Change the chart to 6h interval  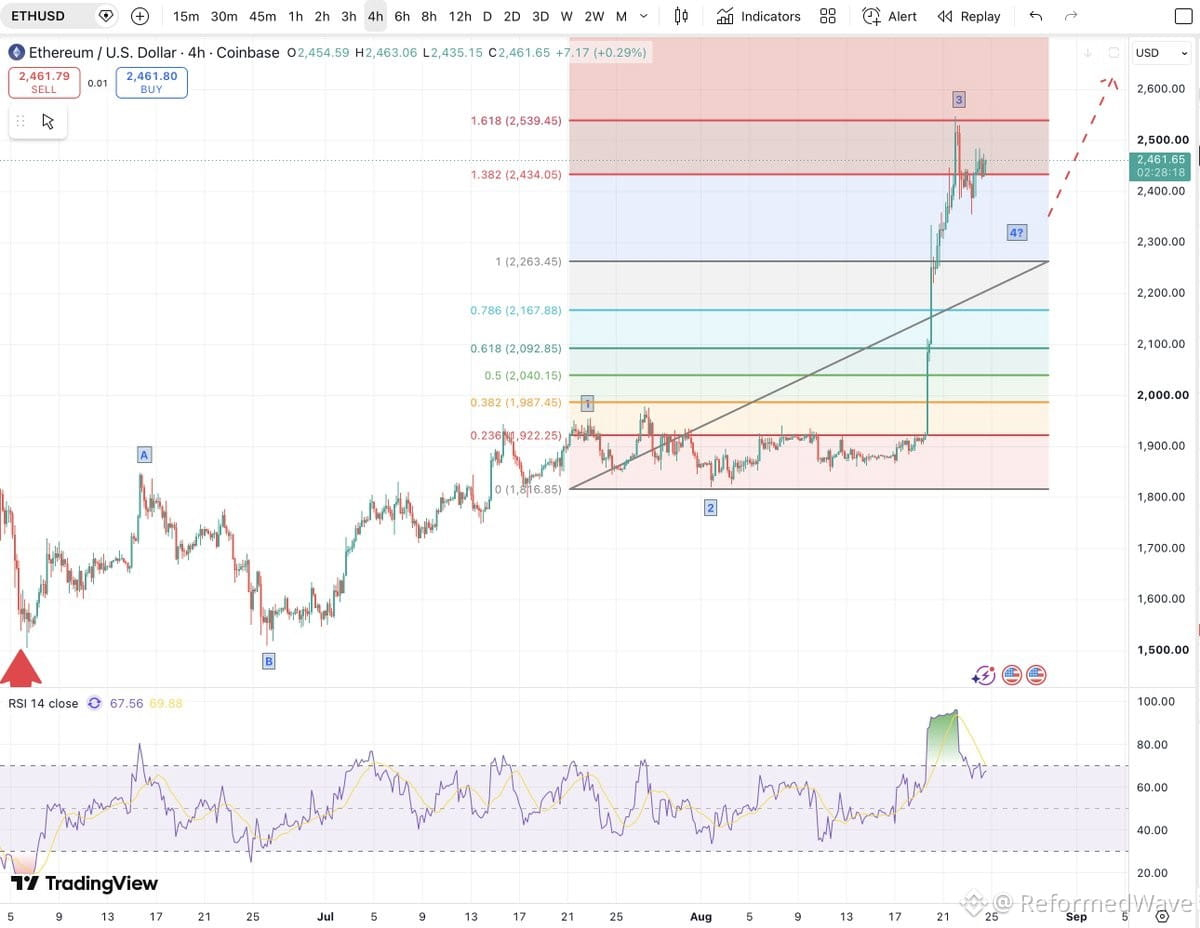402,16
